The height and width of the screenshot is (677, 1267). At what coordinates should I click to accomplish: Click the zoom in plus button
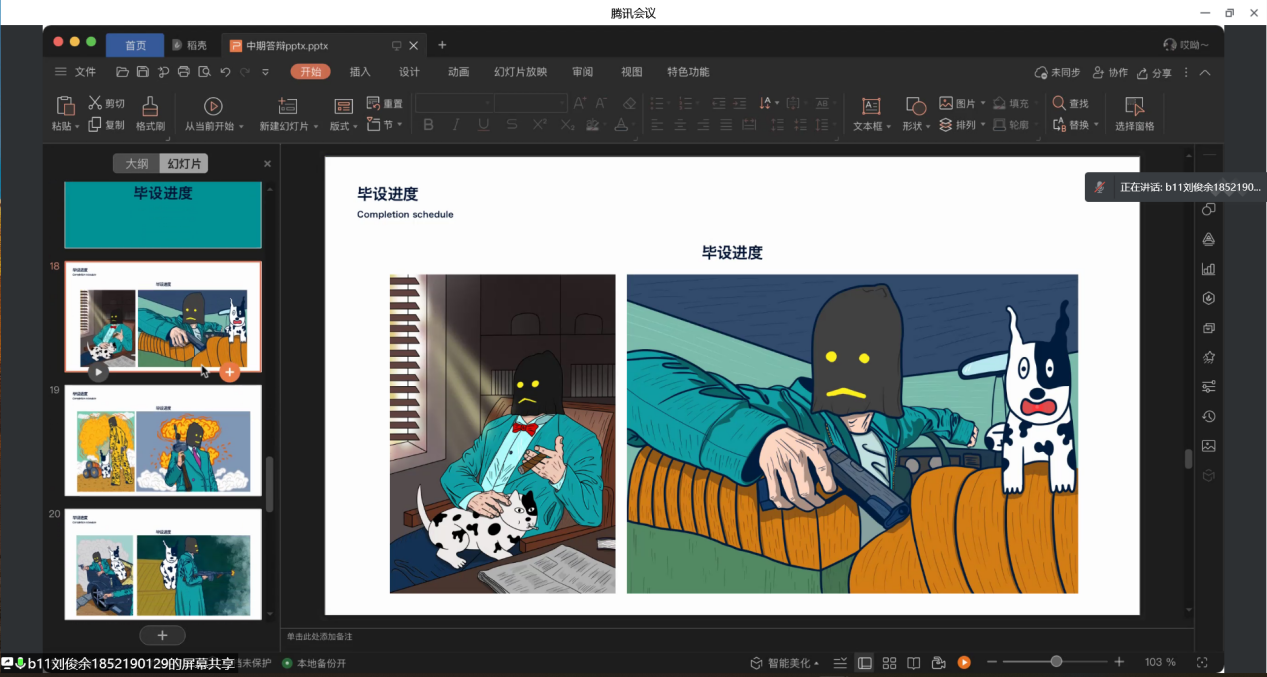1119,662
